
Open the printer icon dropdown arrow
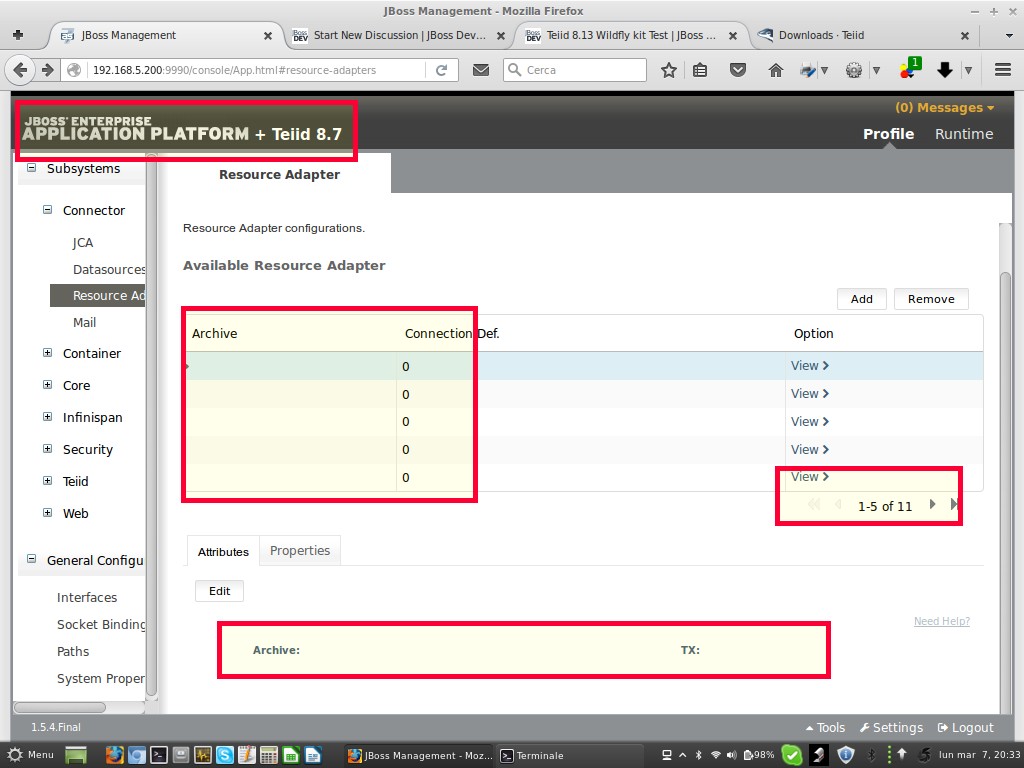825,71
